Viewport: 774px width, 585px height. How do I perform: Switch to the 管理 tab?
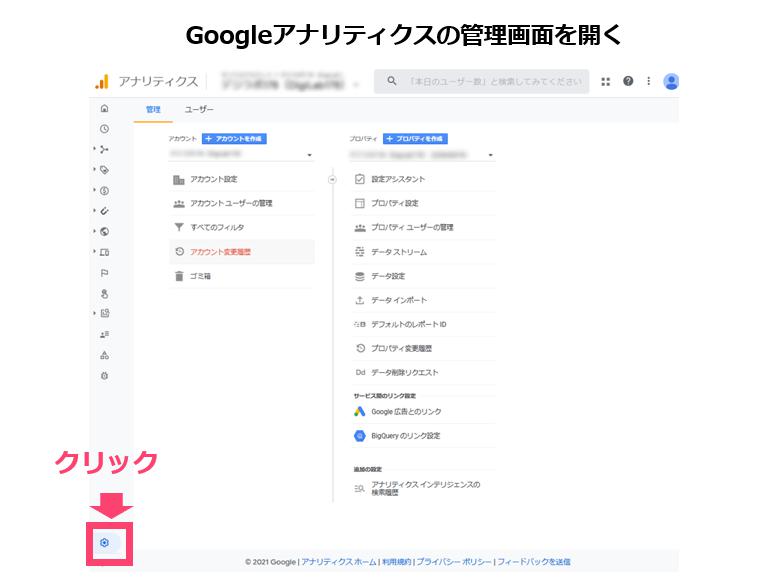pos(153,110)
